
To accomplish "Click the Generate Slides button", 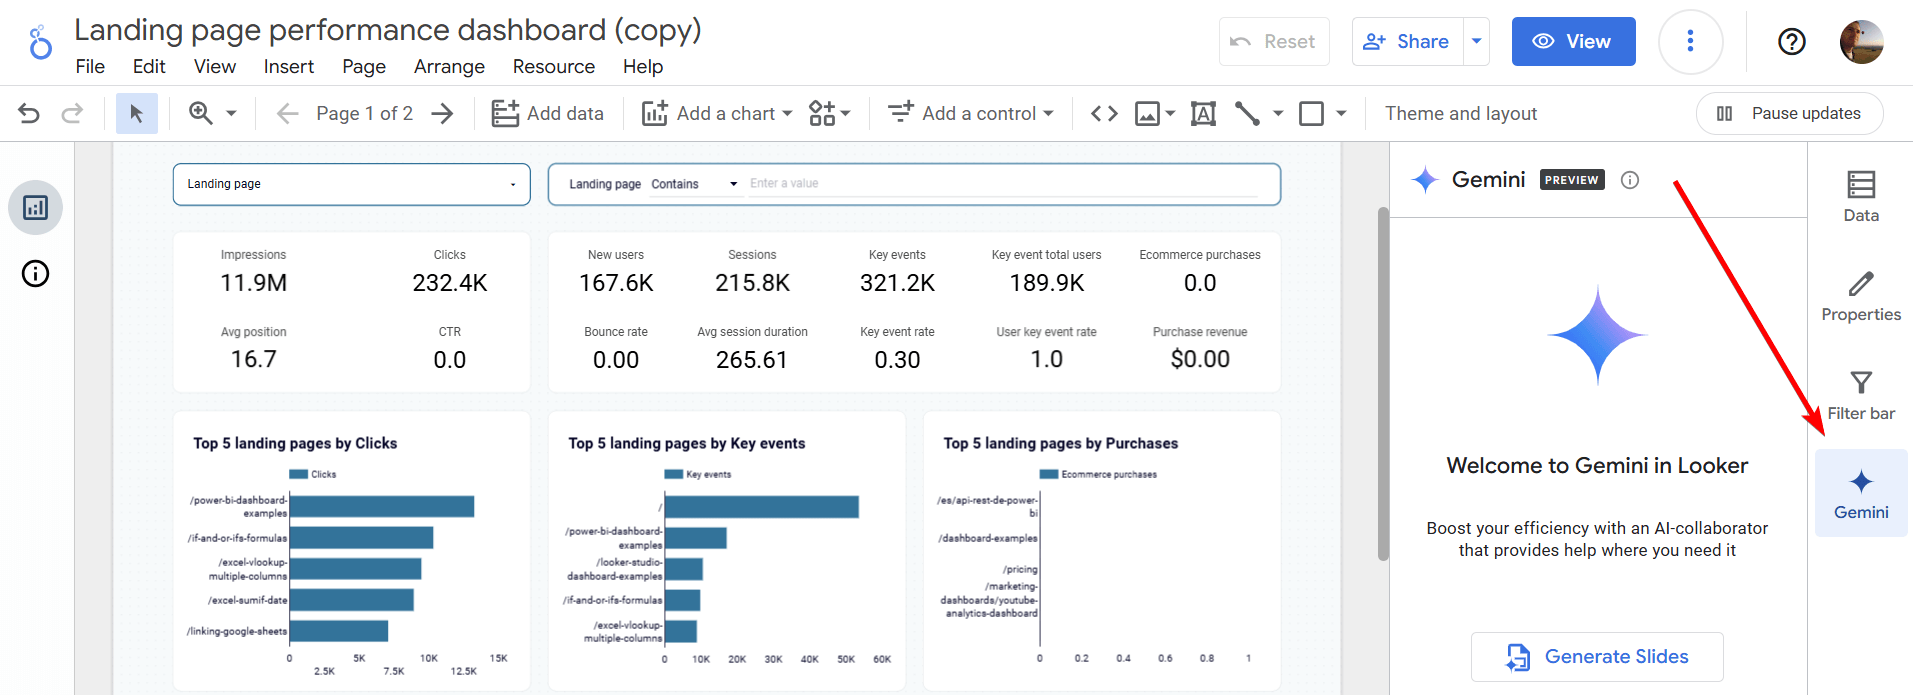I will [1597, 657].
